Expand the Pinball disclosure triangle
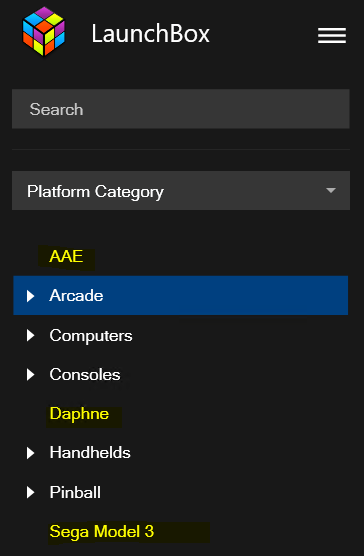 [x=31, y=492]
